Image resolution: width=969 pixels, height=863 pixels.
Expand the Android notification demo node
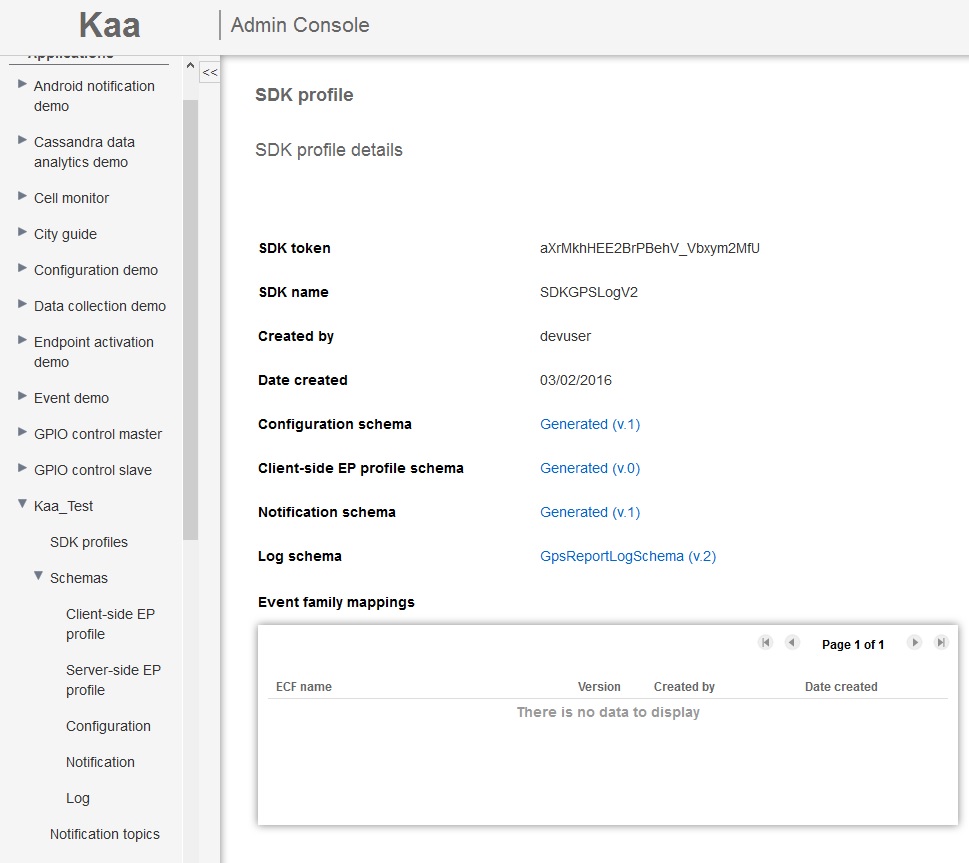[22, 84]
